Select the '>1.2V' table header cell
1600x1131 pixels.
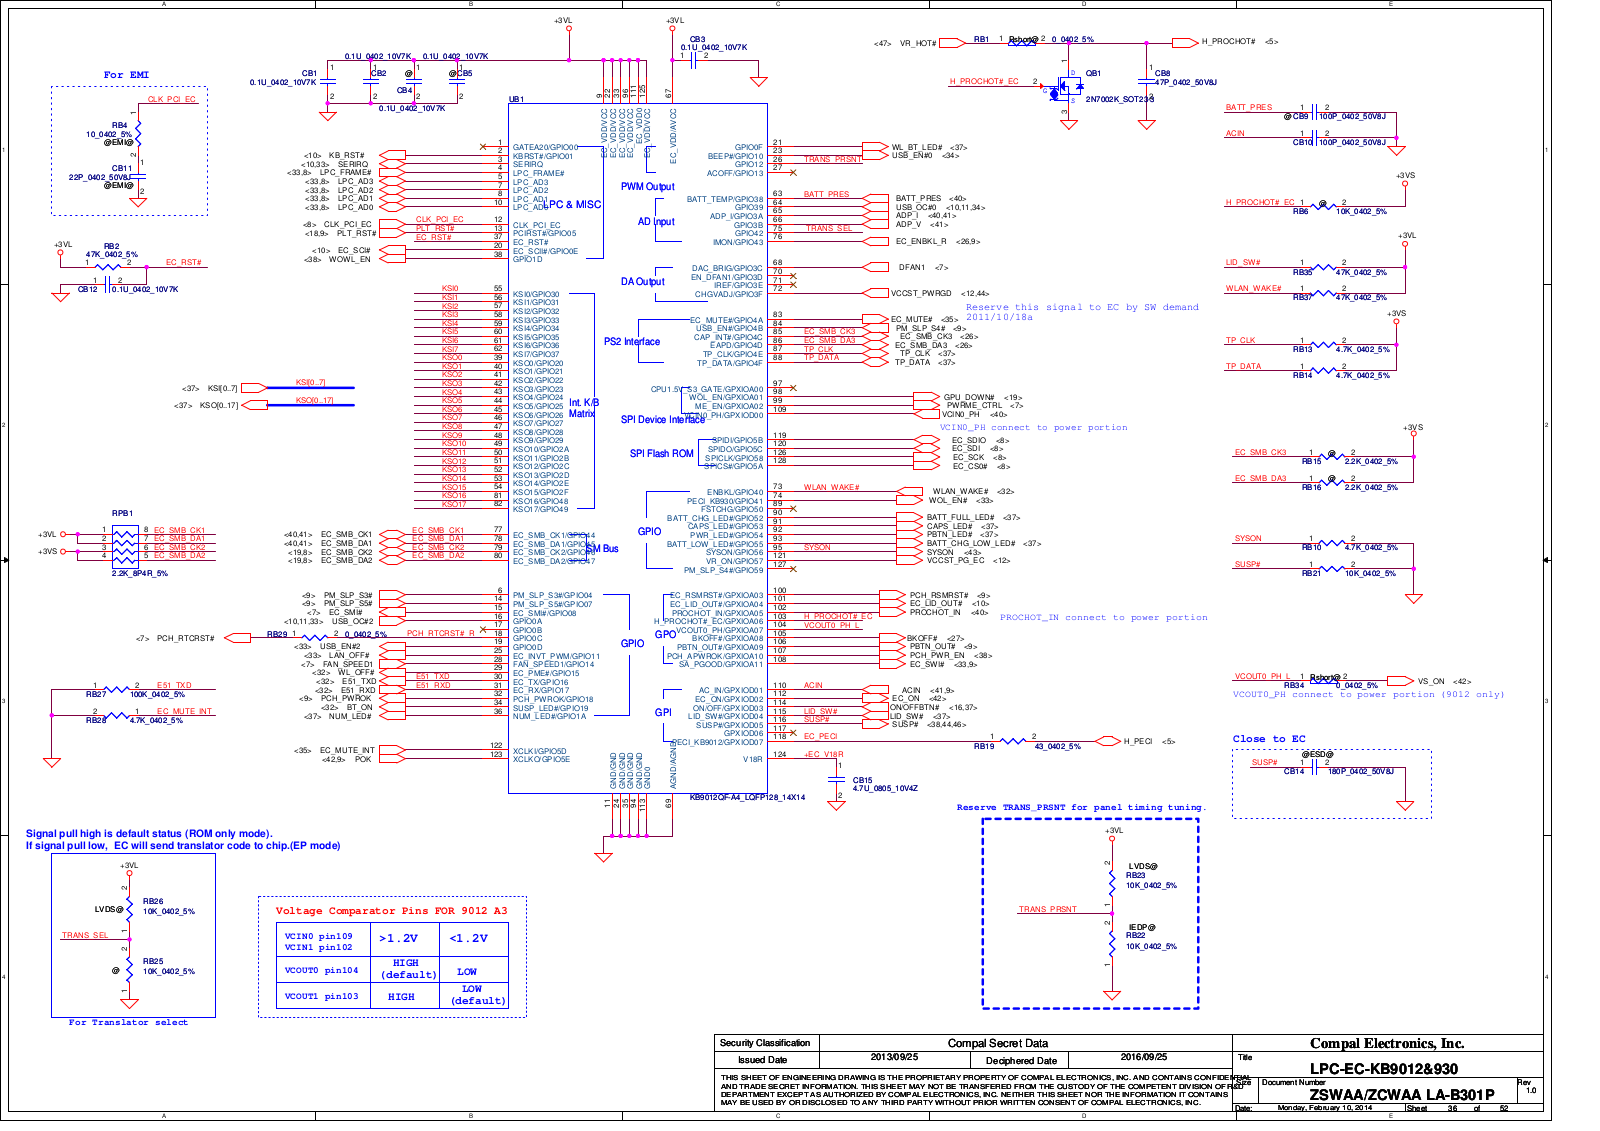(399, 938)
